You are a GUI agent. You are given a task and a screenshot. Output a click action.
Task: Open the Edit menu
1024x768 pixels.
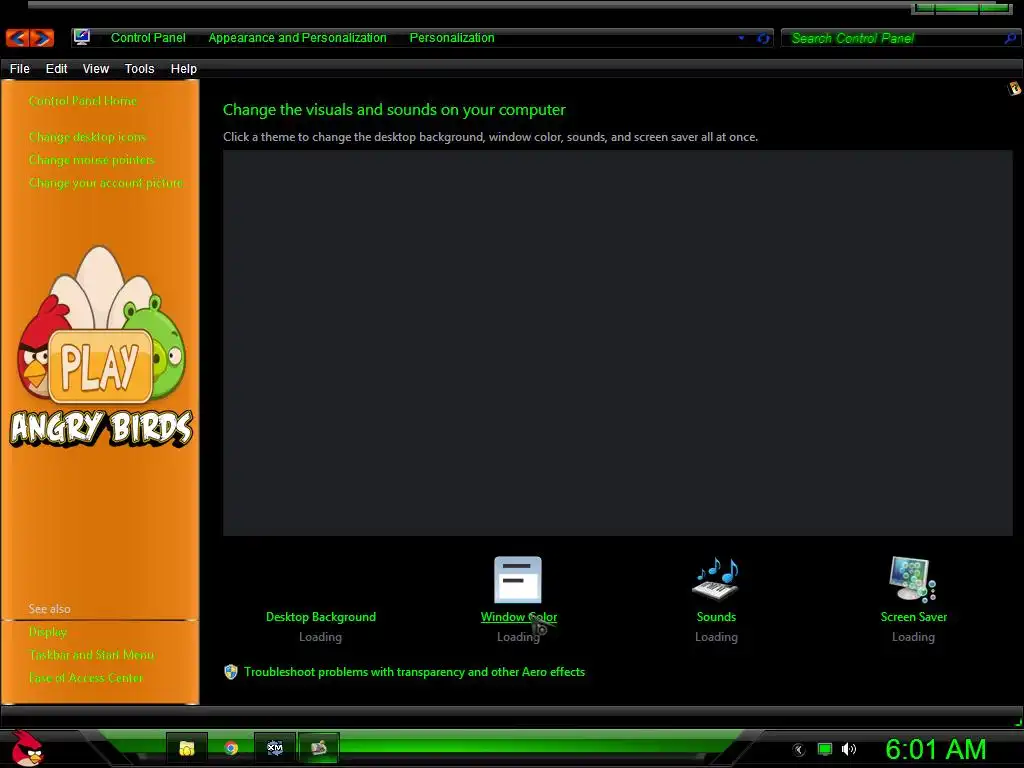[56, 69]
